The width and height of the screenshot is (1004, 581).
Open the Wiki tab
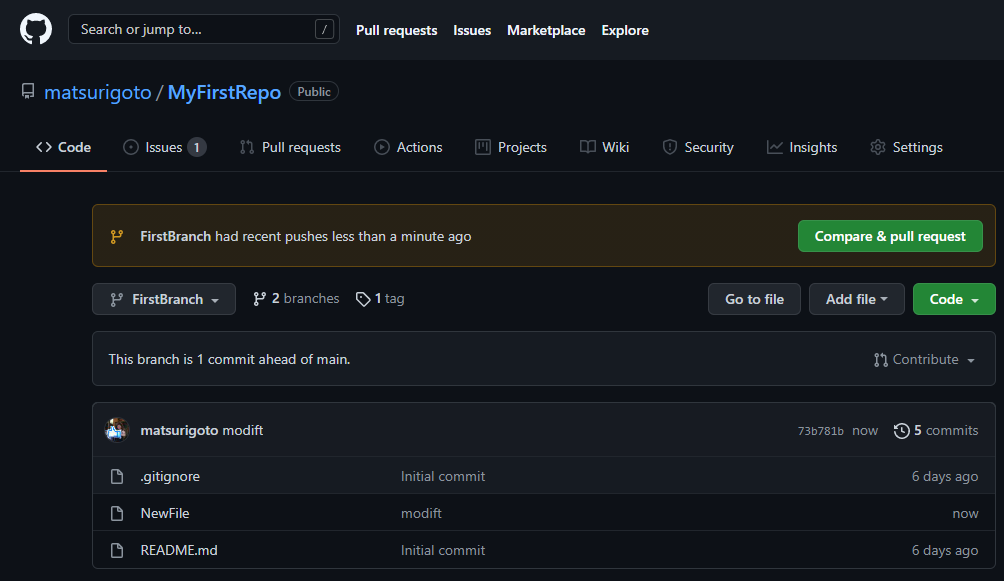[604, 147]
